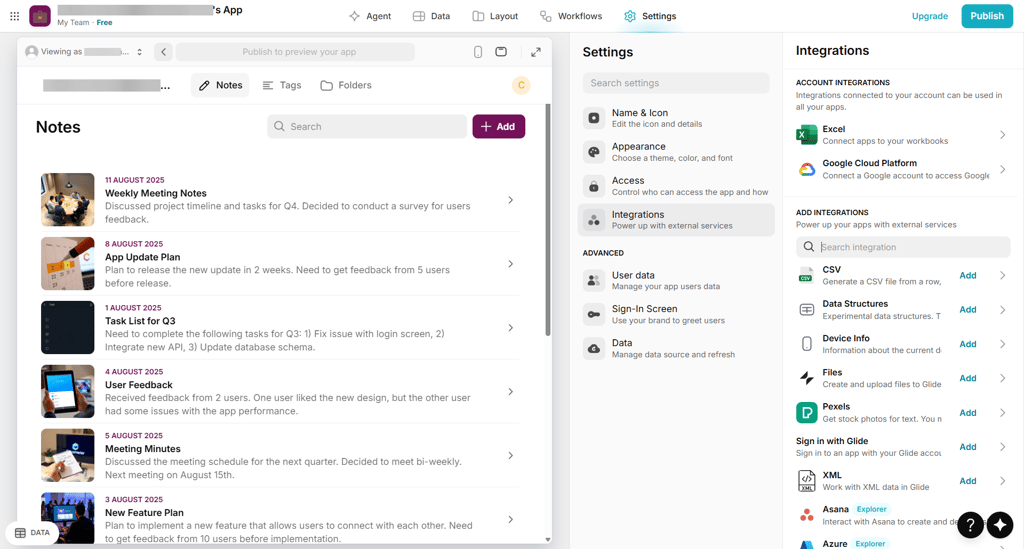Open the Data tab in top navigation

pos(432,16)
